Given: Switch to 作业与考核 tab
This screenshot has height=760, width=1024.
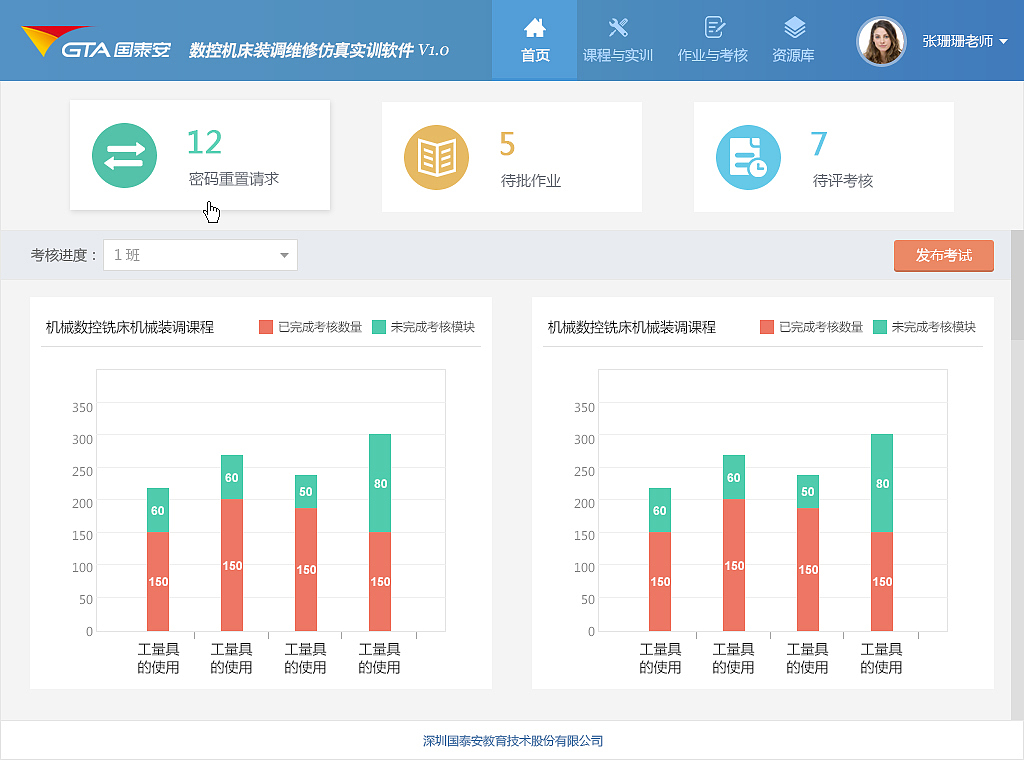Looking at the screenshot, I should pyautogui.click(x=712, y=40).
